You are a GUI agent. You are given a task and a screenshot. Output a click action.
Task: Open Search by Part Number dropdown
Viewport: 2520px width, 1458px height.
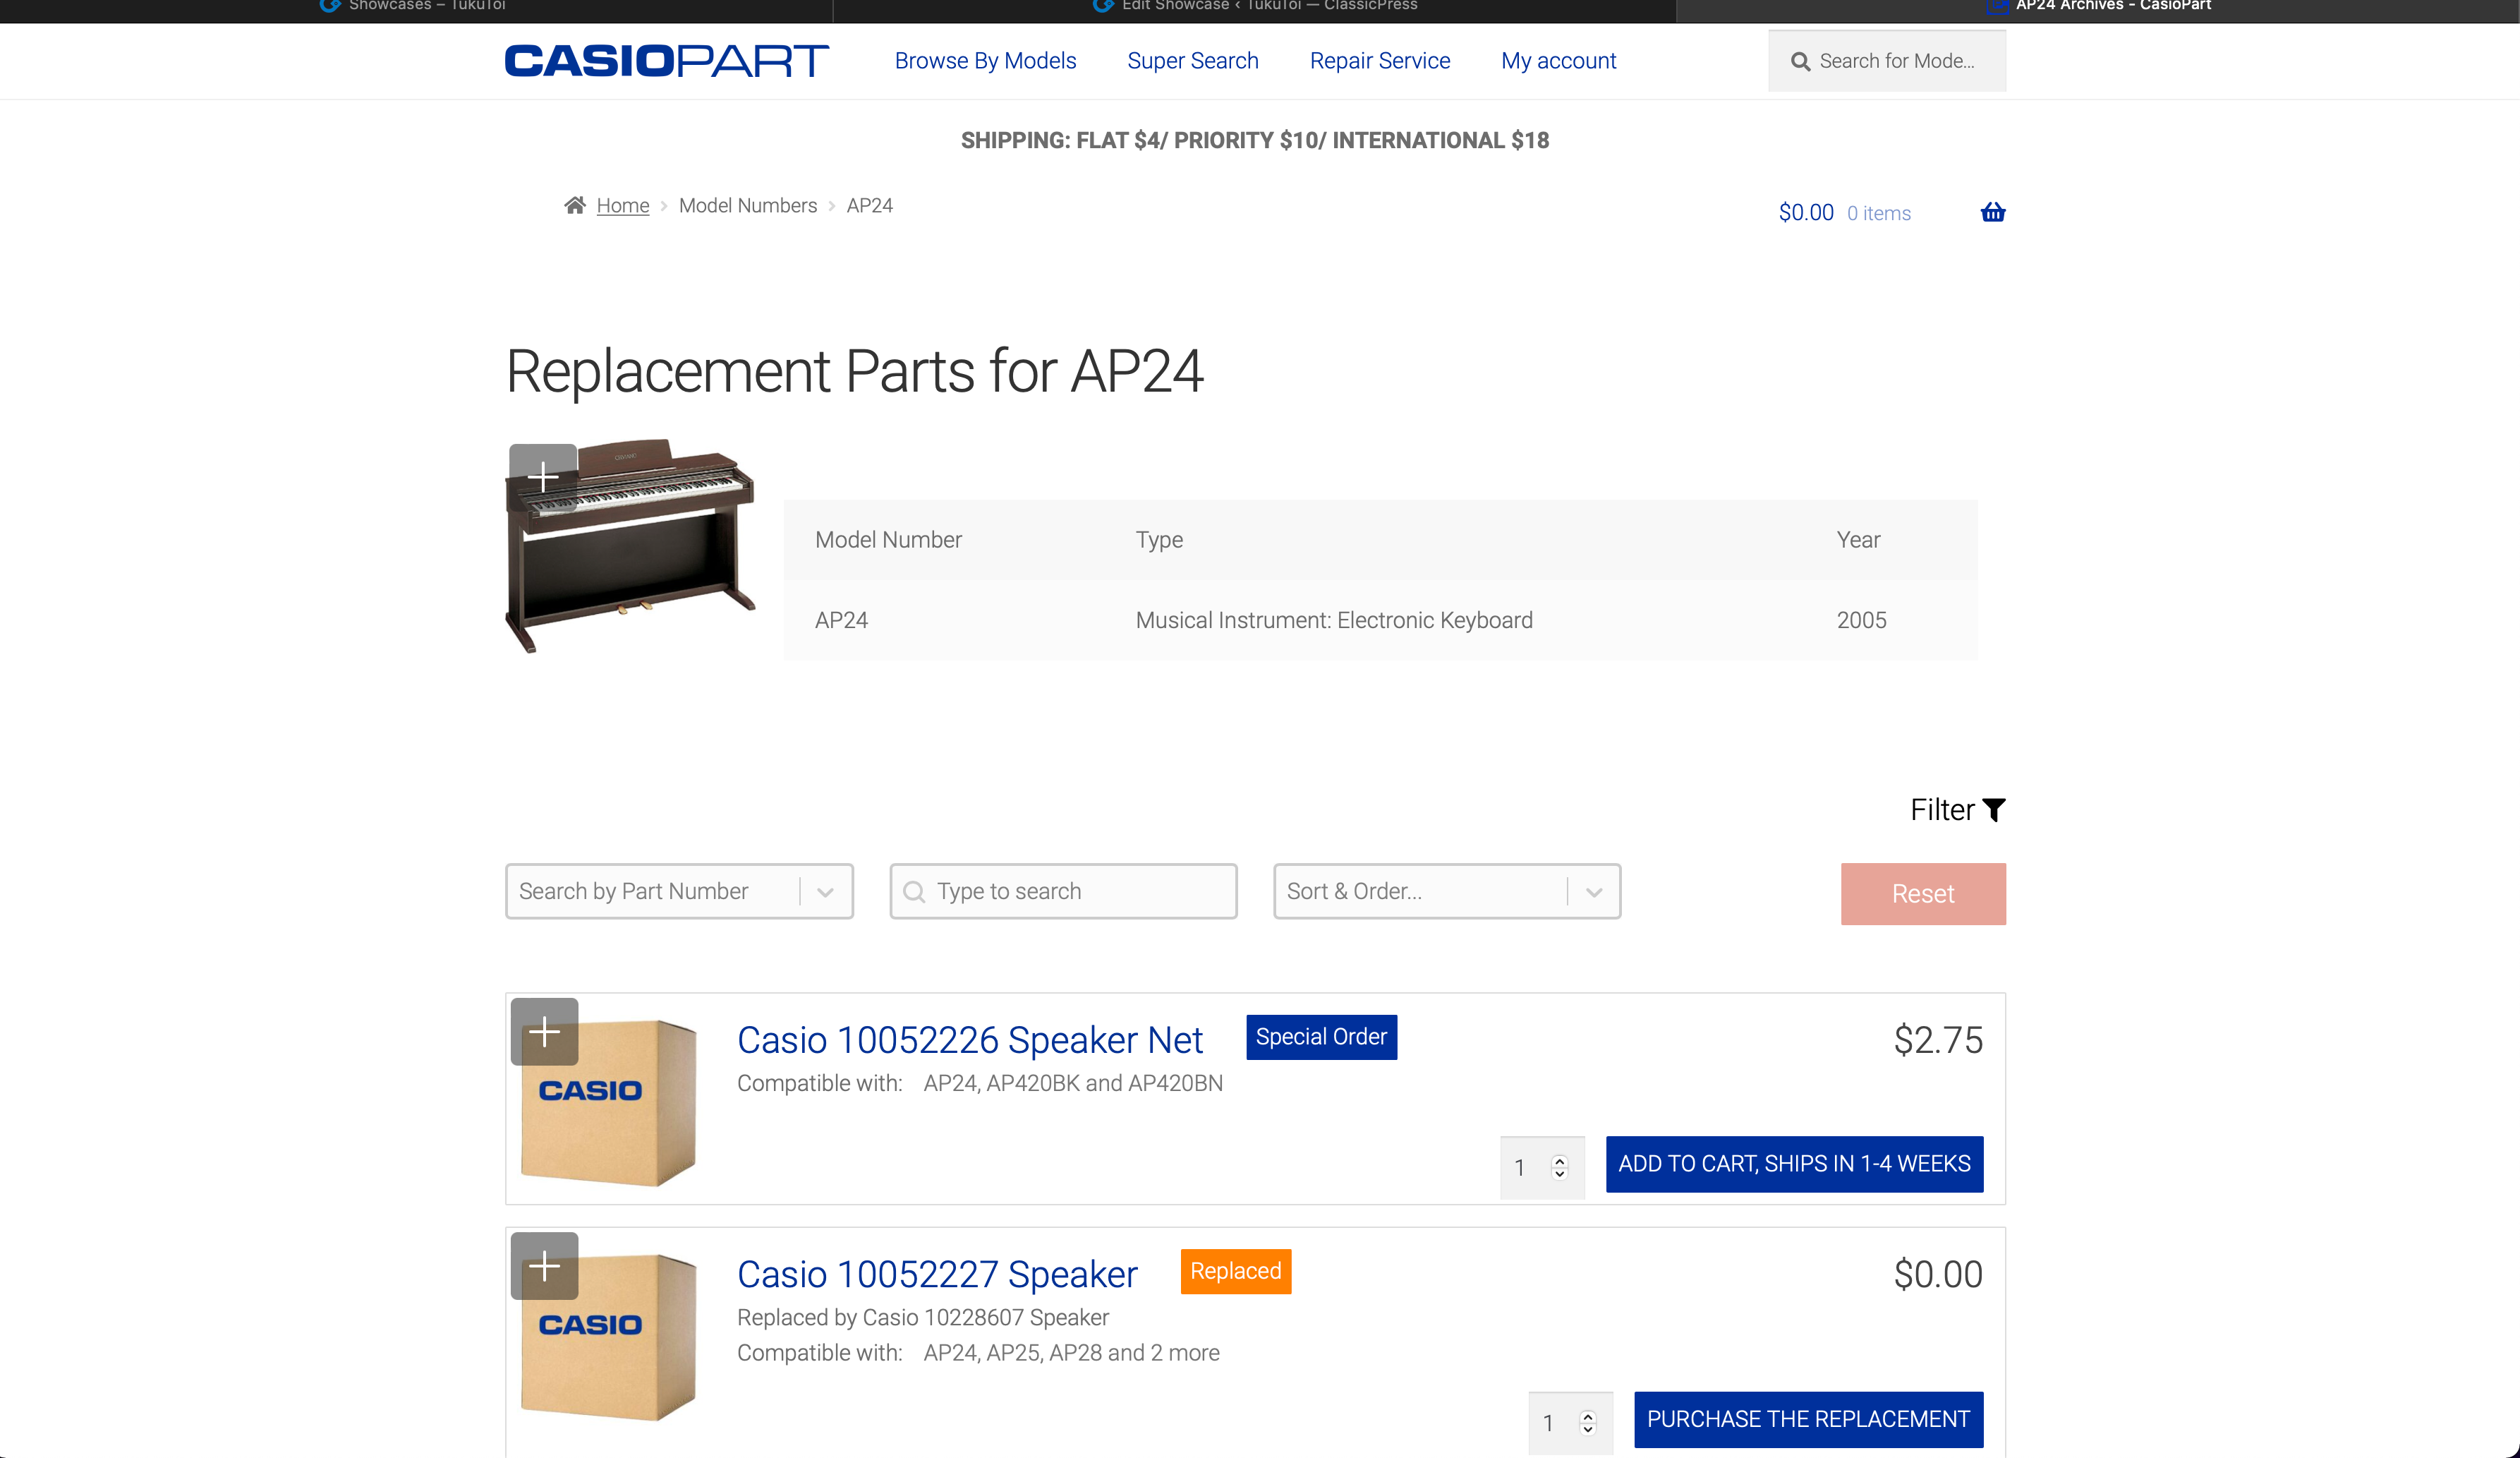(x=679, y=891)
